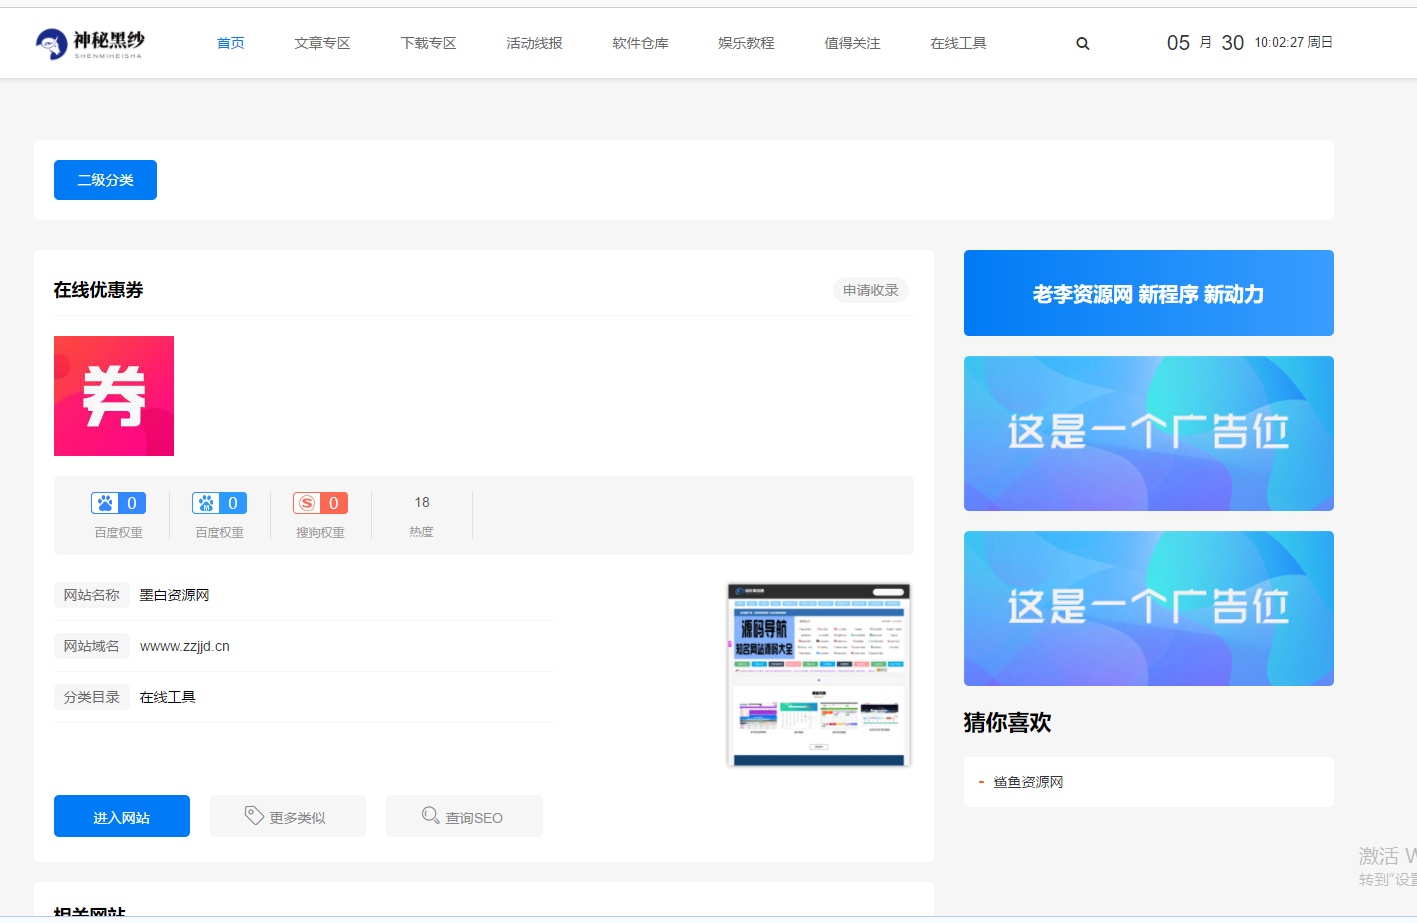Click the 进入网站 button

click(122, 817)
